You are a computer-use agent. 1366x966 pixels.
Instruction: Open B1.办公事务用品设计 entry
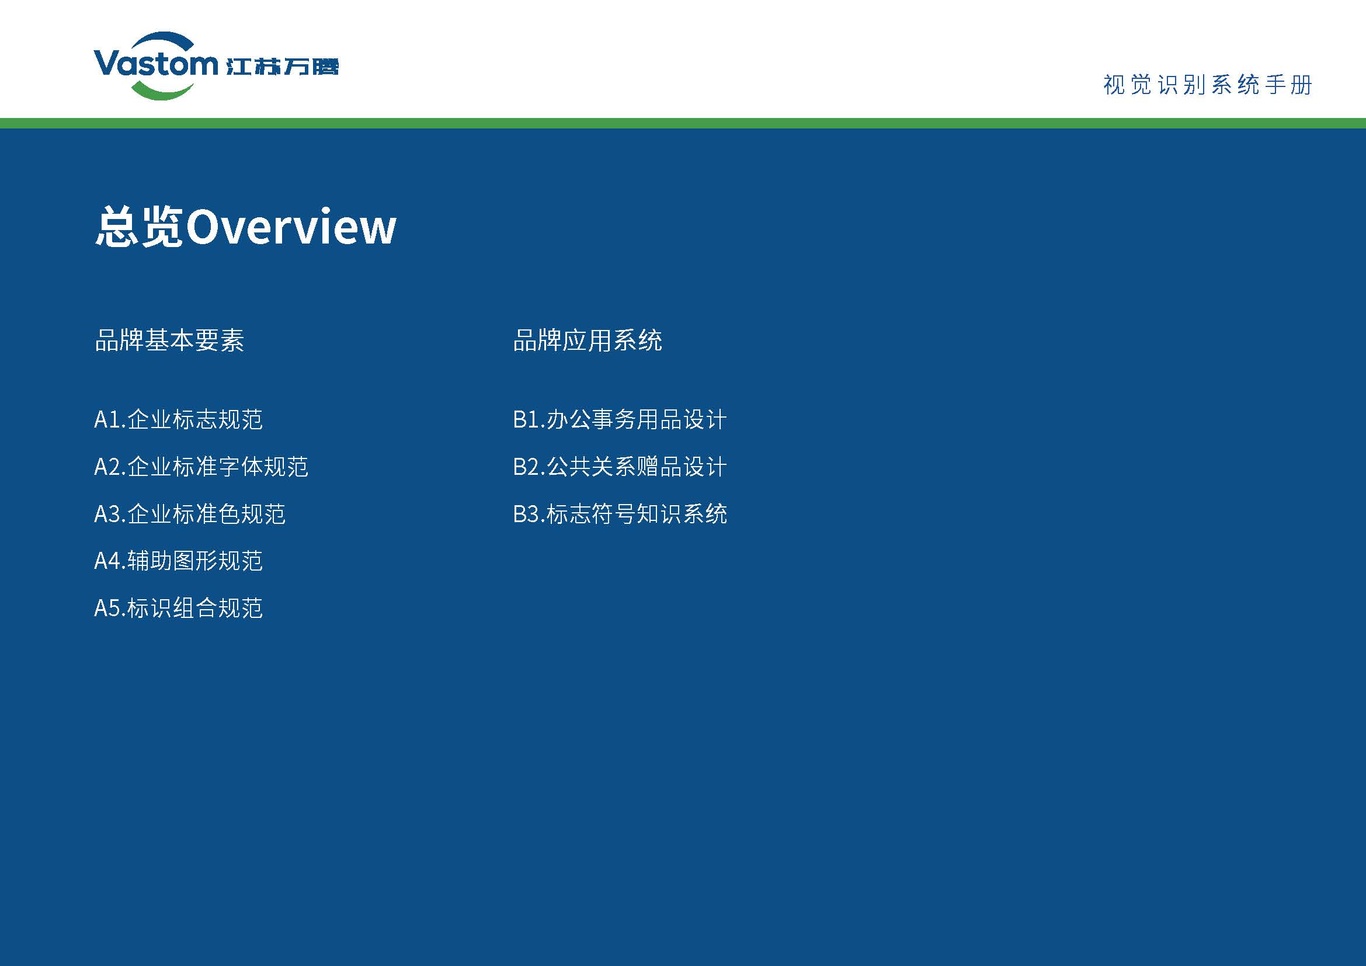(620, 420)
